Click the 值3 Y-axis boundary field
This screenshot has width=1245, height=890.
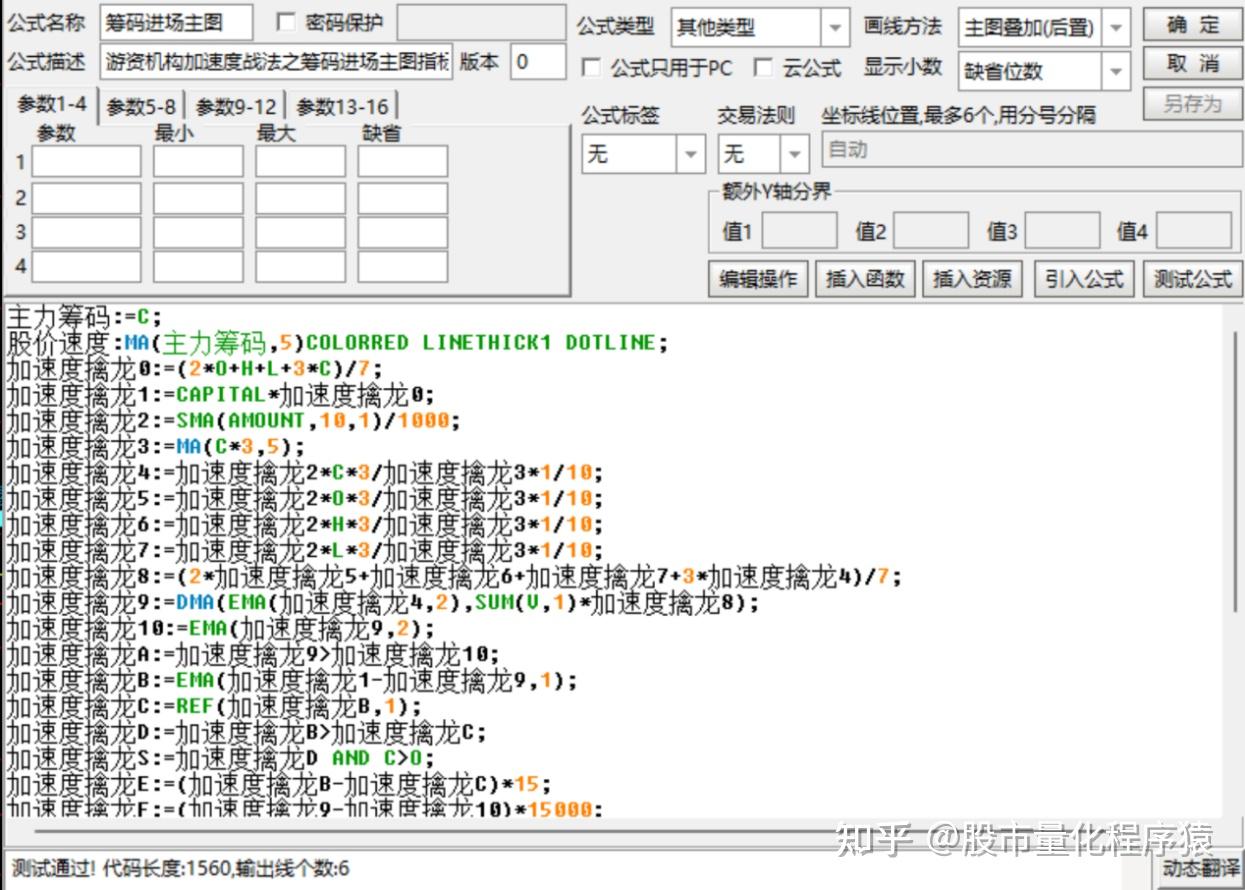click(1062, 231)
